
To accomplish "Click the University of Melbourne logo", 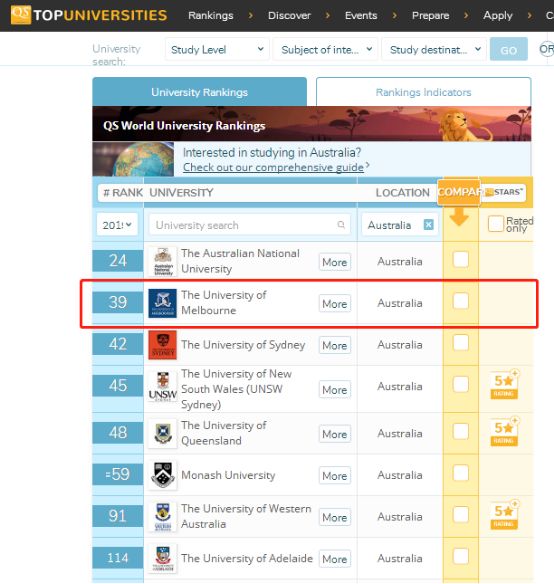I will tap(162, 303).
